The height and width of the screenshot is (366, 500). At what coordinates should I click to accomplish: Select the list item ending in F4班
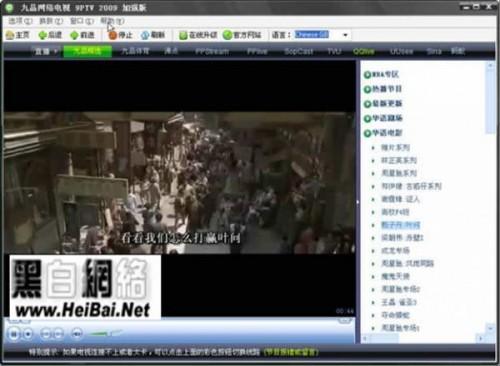click(x=395, y=212)
